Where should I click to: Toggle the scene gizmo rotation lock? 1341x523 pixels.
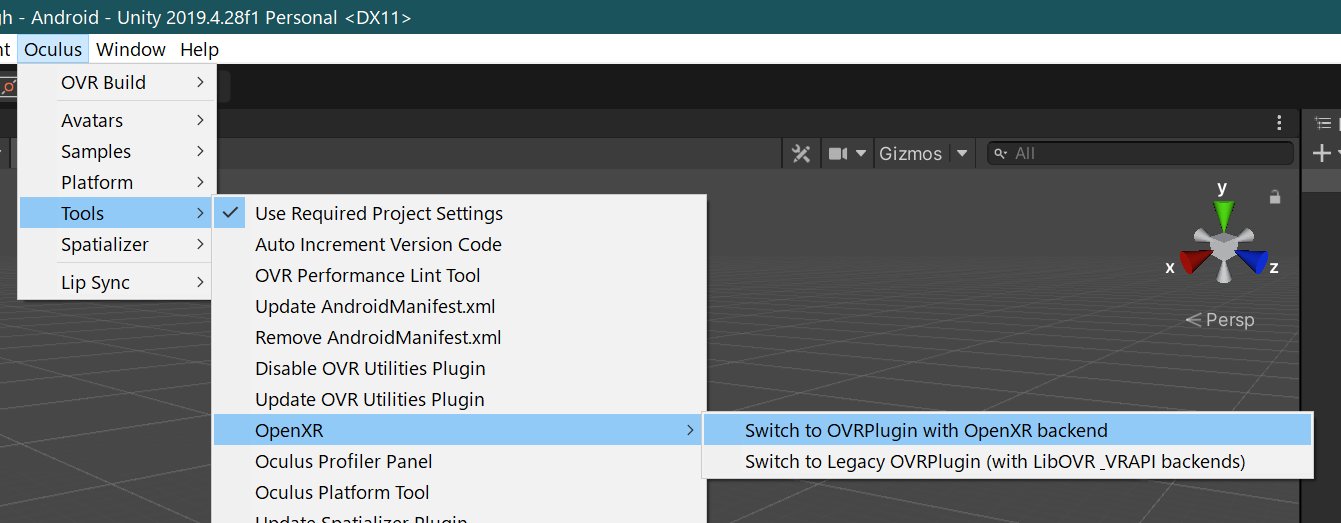(x=1275, y=197)
